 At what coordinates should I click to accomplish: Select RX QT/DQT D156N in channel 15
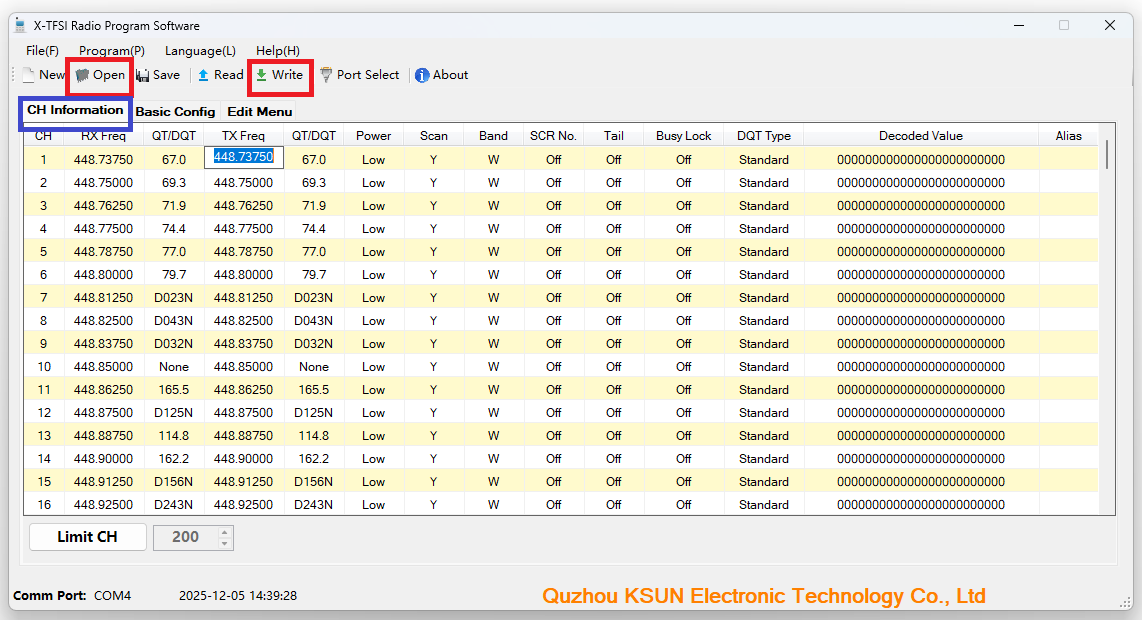(x=173, y=482)
